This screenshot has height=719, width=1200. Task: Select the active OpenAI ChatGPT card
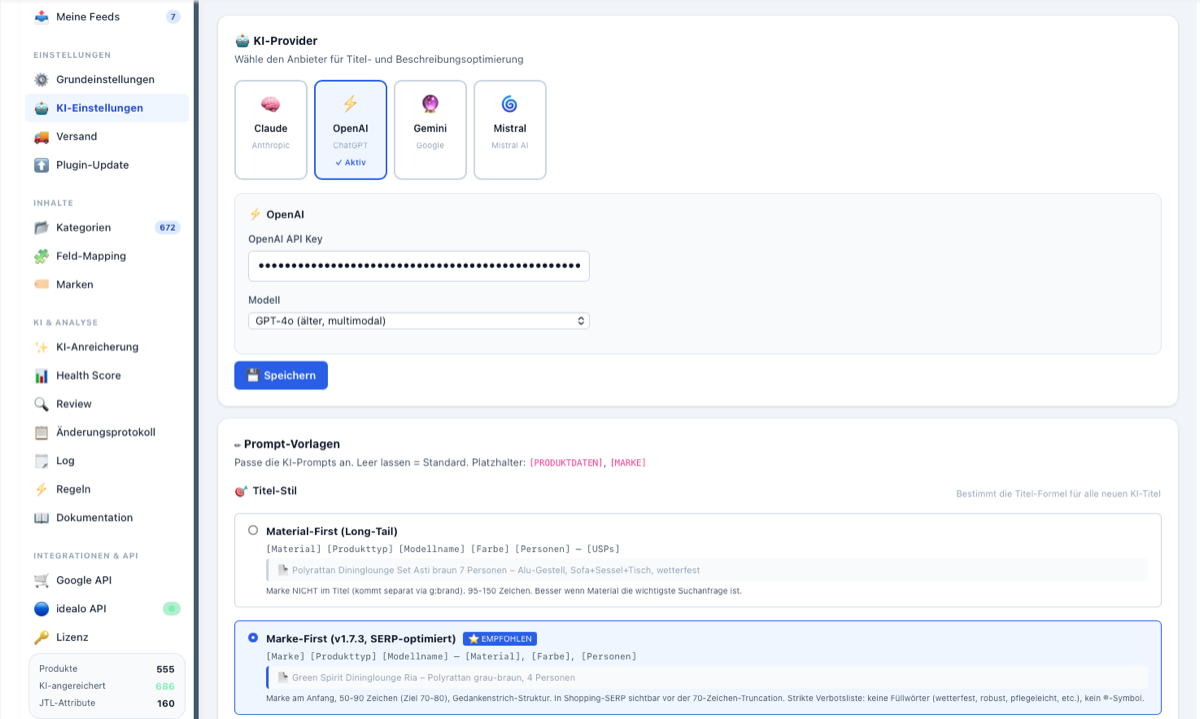tap(350, 129)
